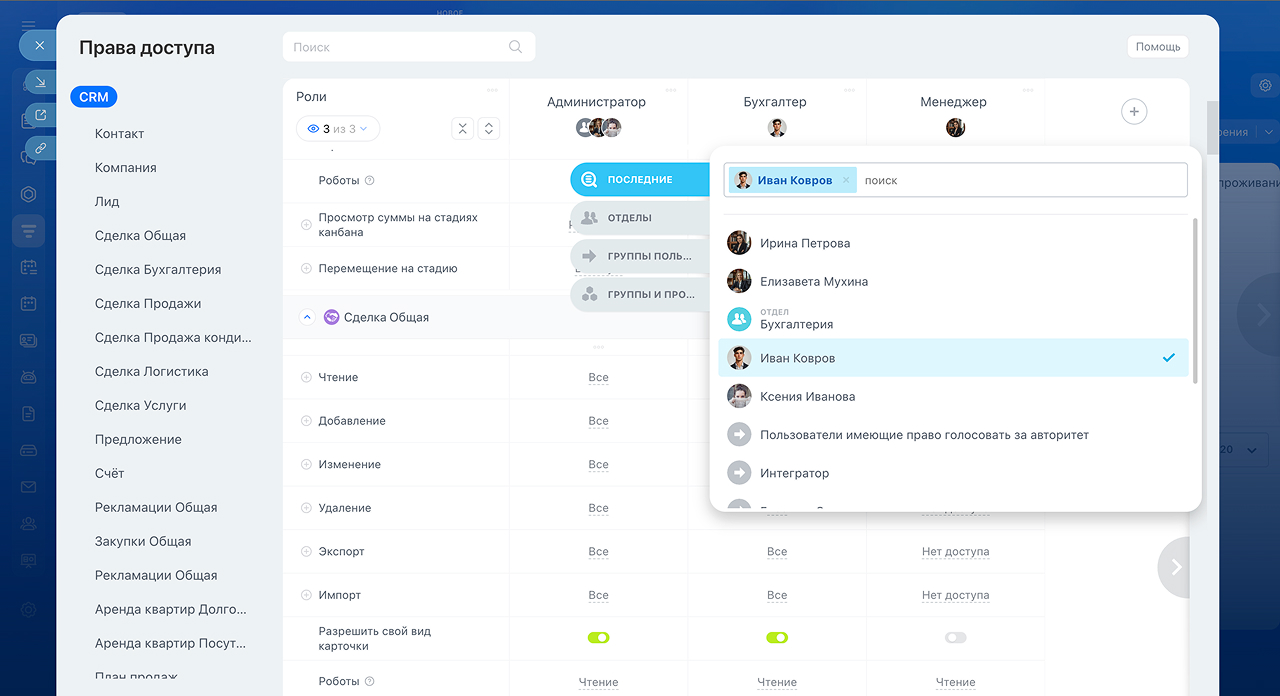Screen dimensions: 1280x696
Task: Disable custom card view toggle for Бухгалтер
Action: [x=777, y=638]
